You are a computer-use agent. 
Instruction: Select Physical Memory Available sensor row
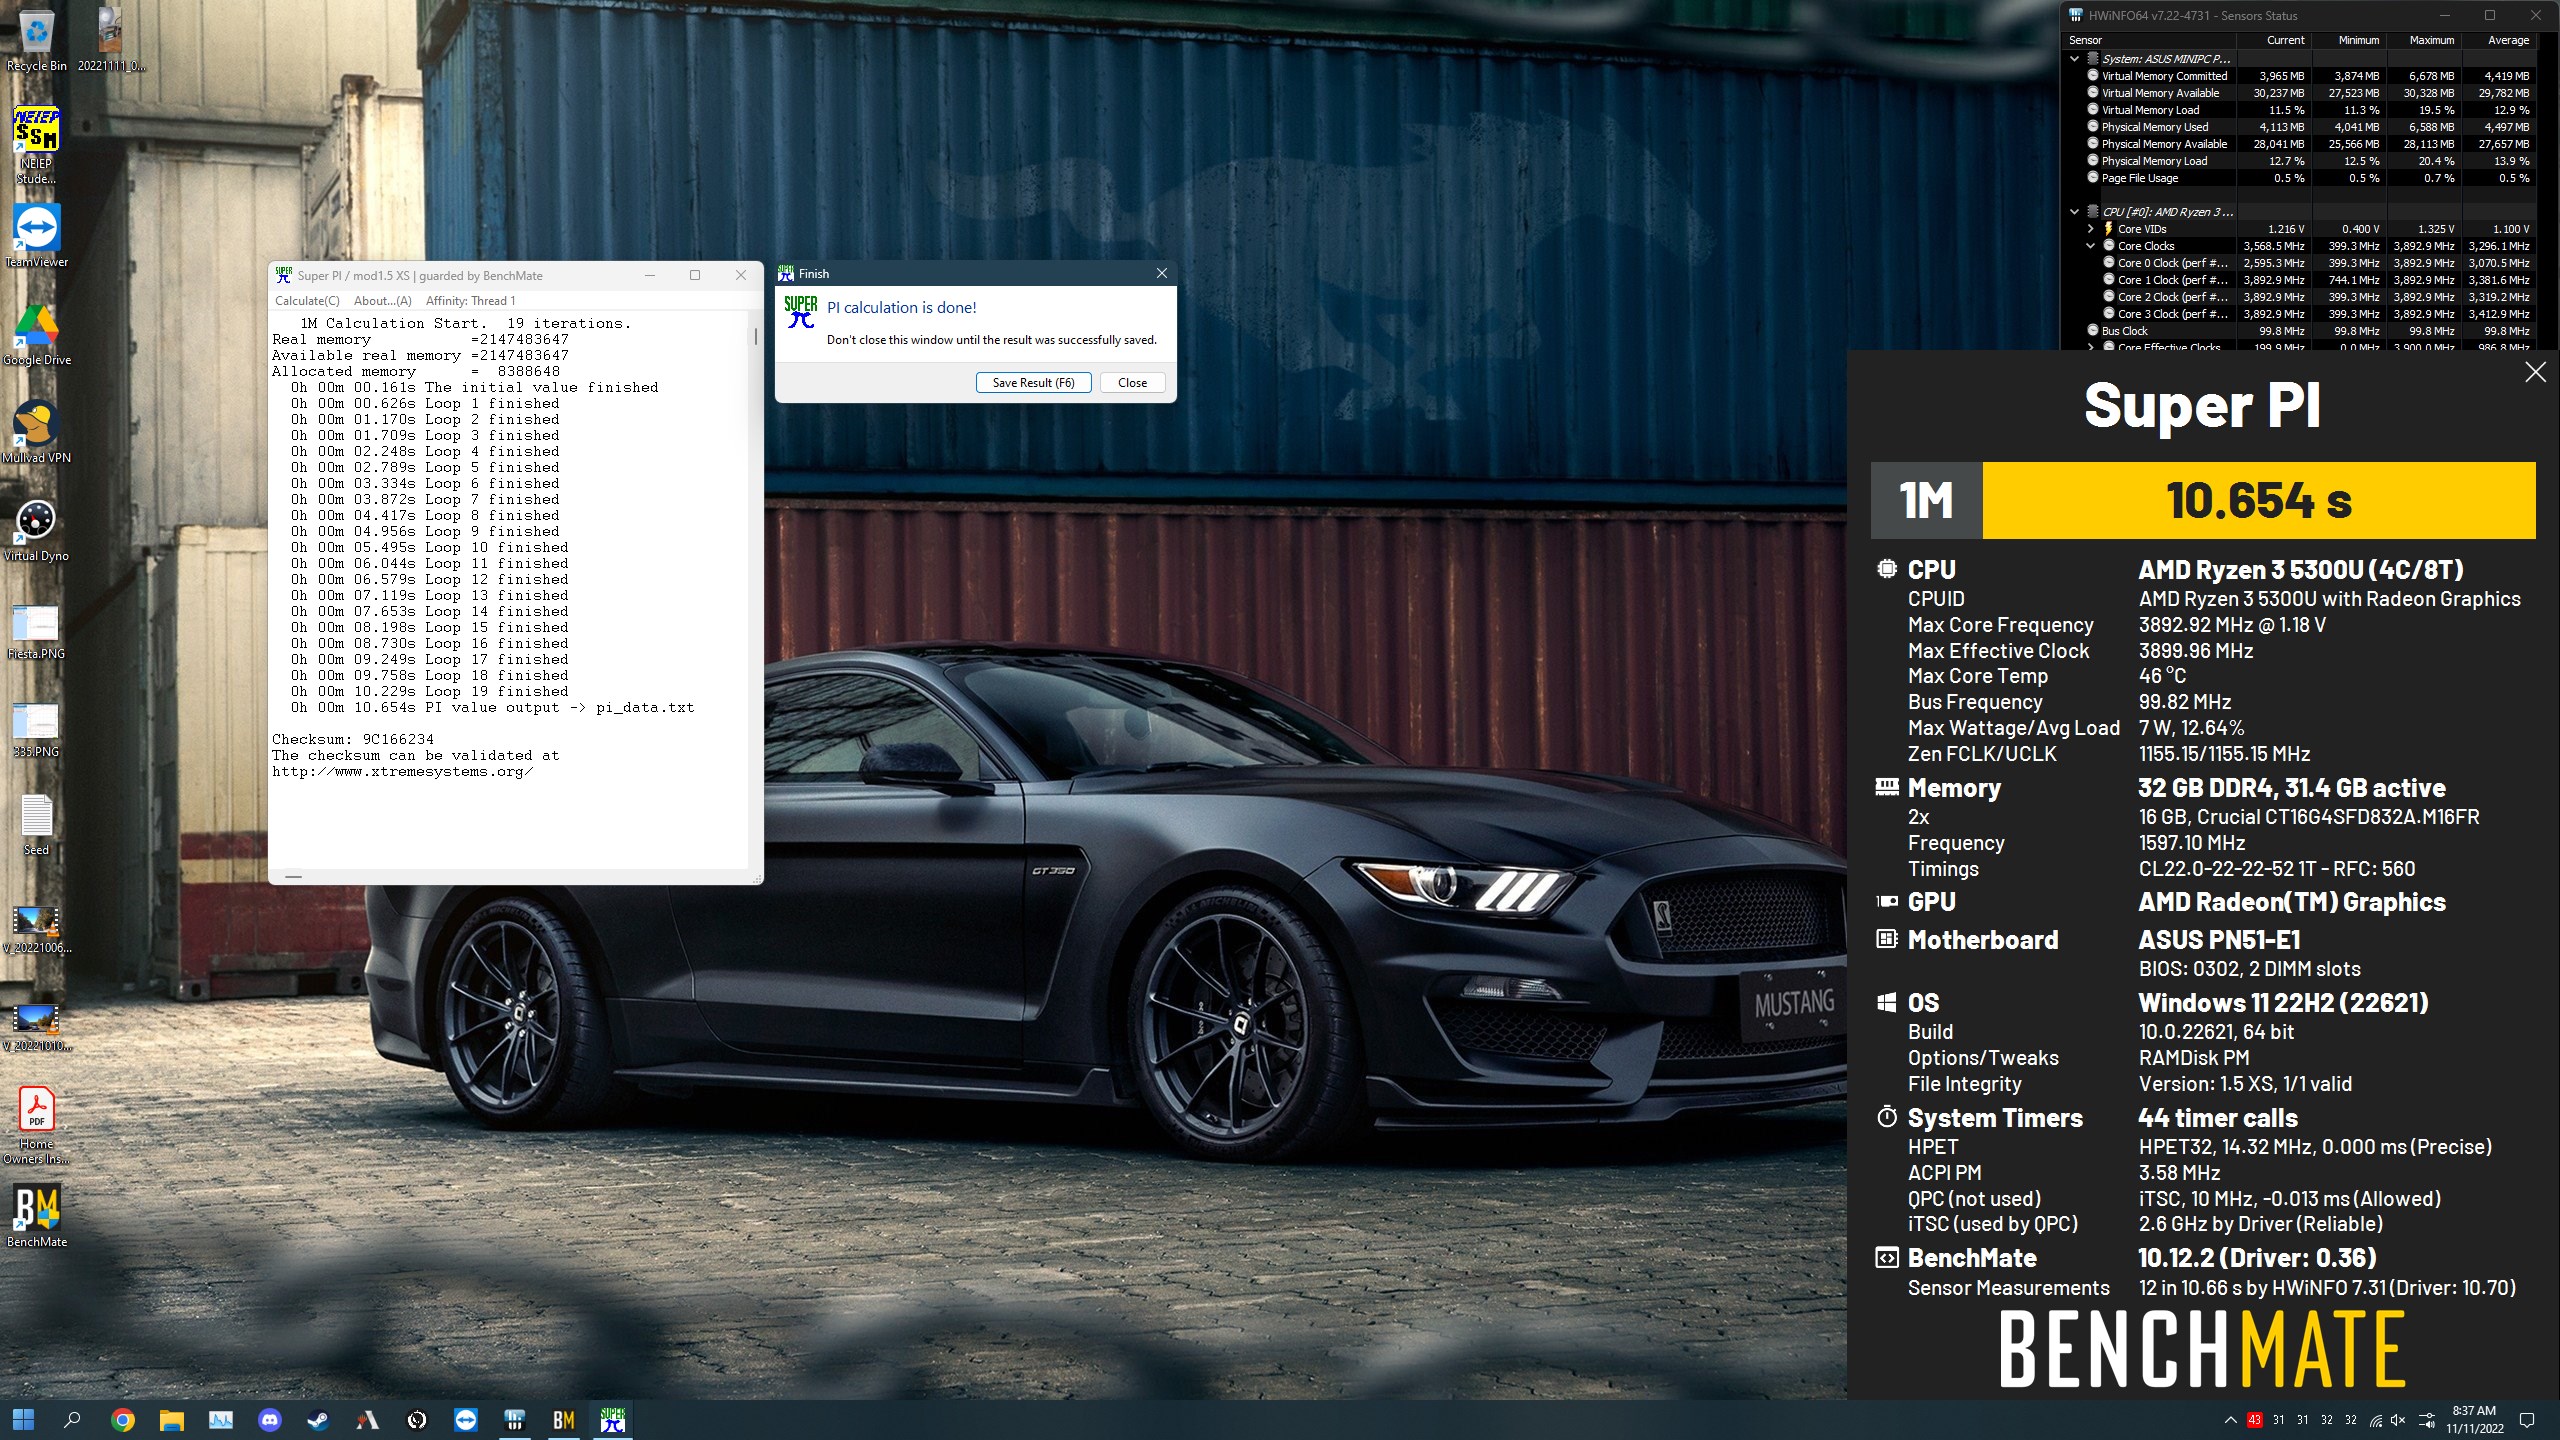click(2299, 144)
